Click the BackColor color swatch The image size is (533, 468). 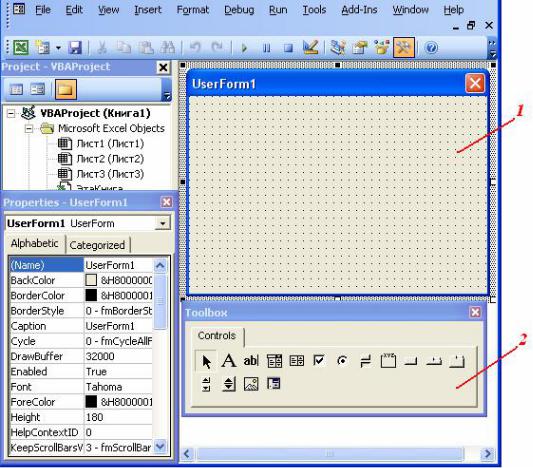pos(91,280)
